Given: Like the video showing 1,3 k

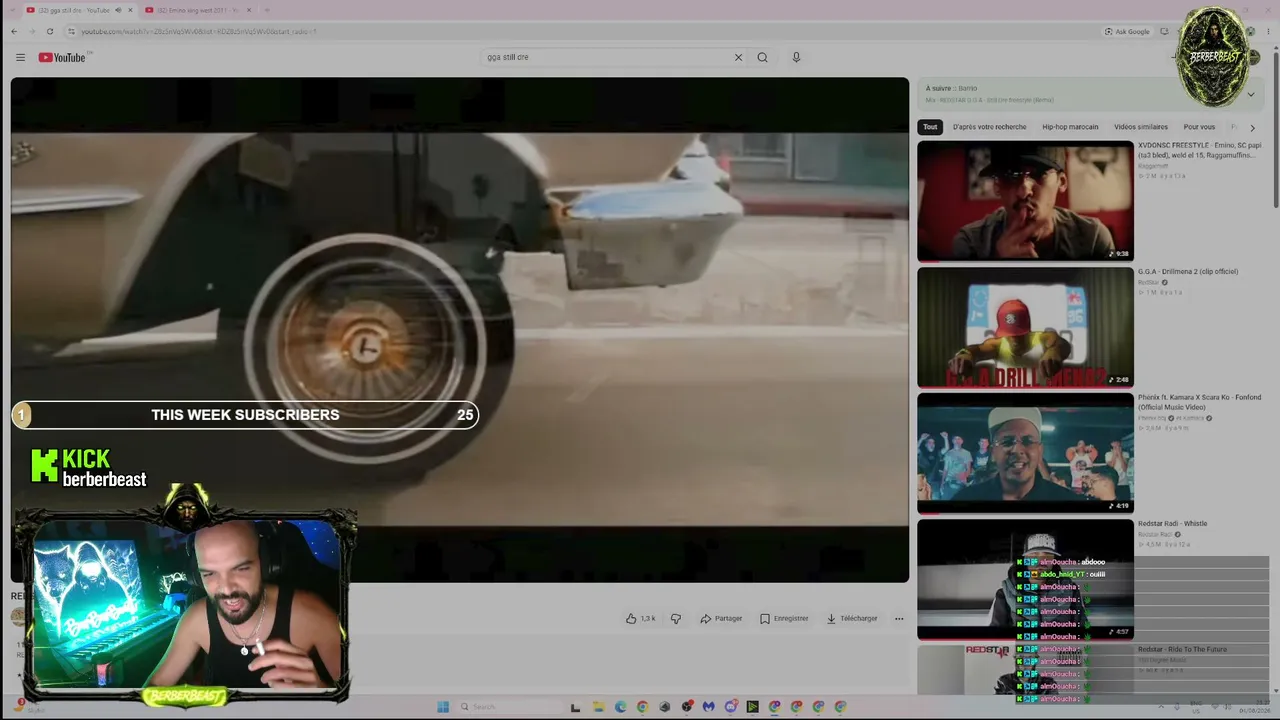Looking at the screenshot, I should [x=640, y=618].
